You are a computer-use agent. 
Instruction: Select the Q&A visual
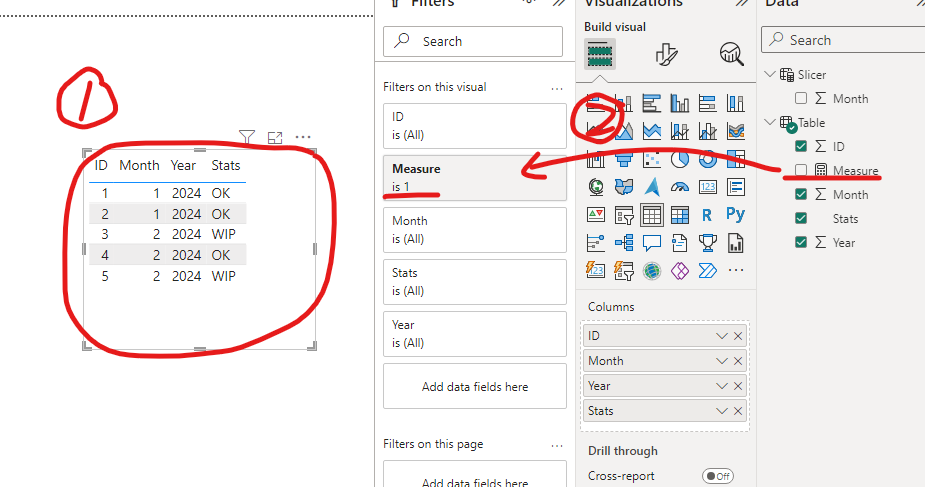coord(651,243)
